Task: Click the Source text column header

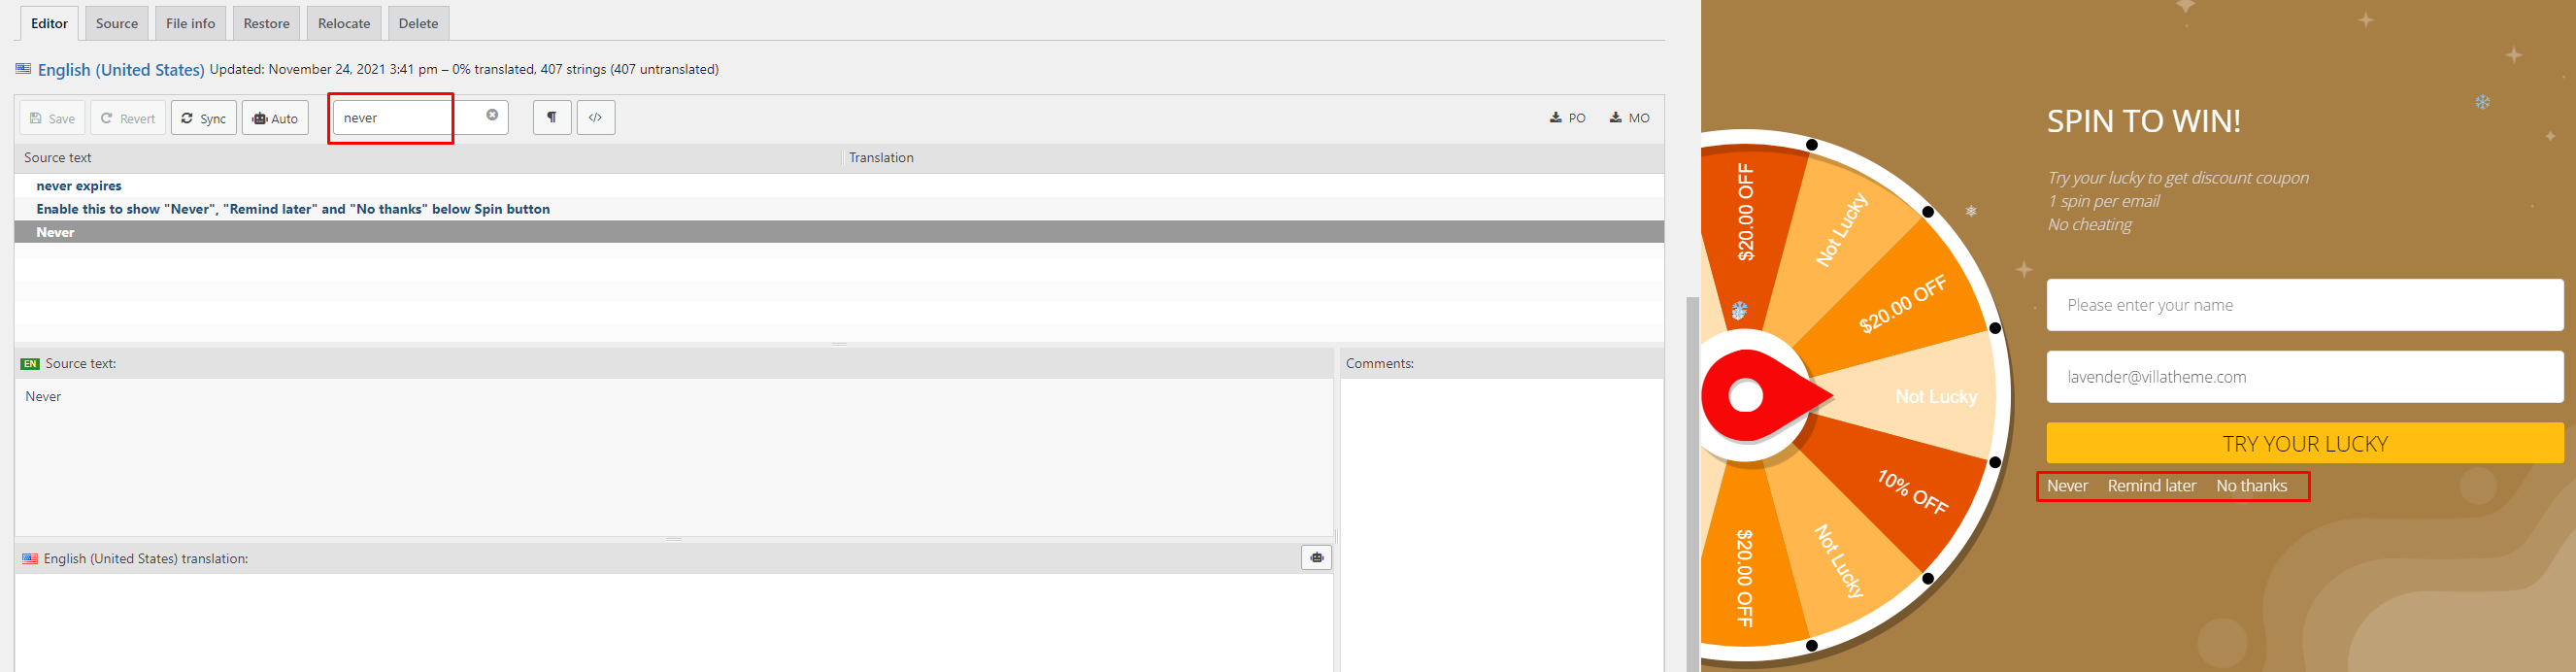Action: (x=428, y=158)
